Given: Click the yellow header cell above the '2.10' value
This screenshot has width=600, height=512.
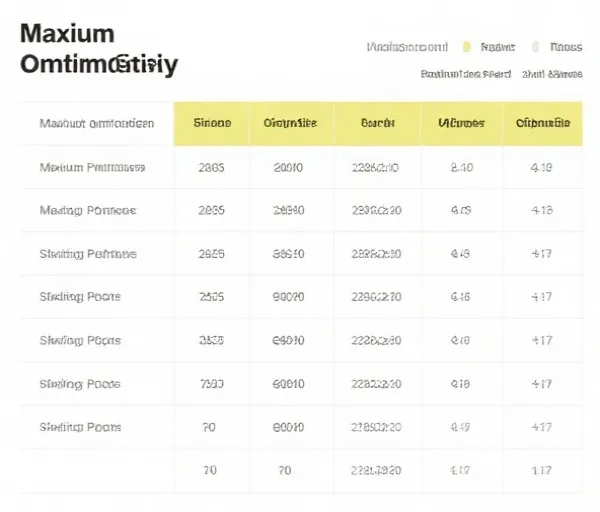Looking at the screenshot, I should (461, 124).
